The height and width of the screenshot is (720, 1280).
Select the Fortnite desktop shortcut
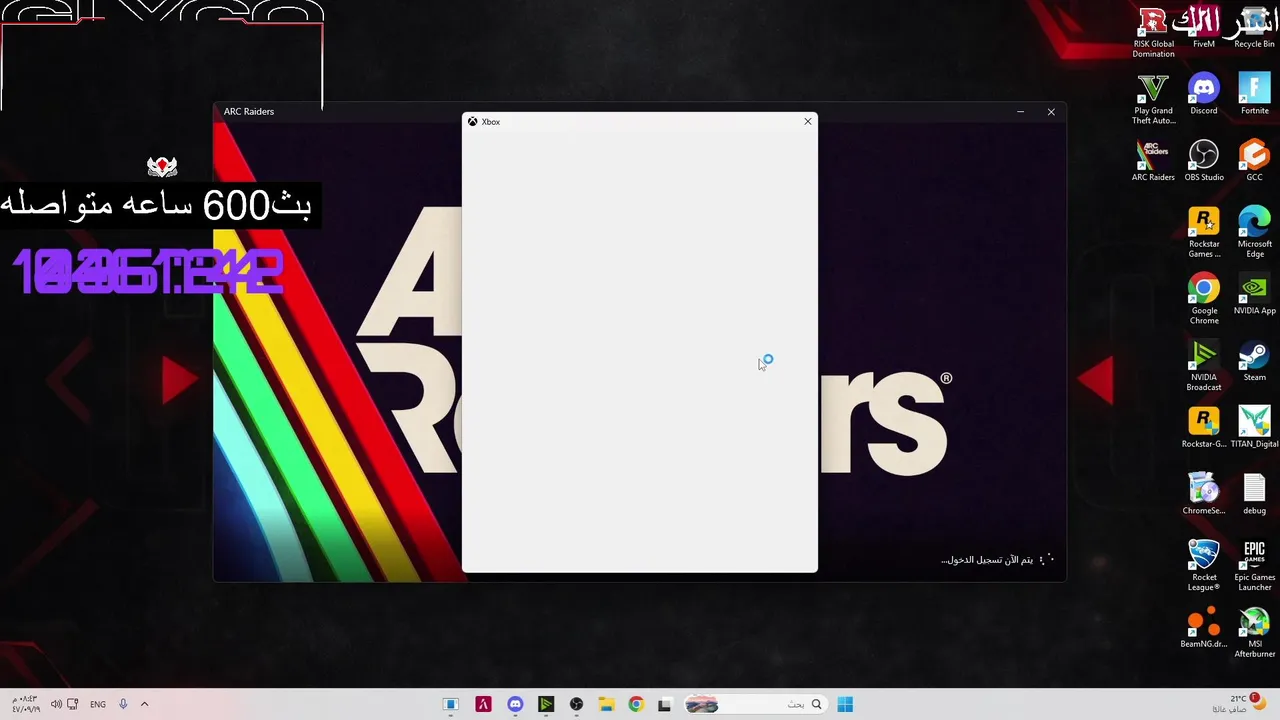tap(1254, 94)
